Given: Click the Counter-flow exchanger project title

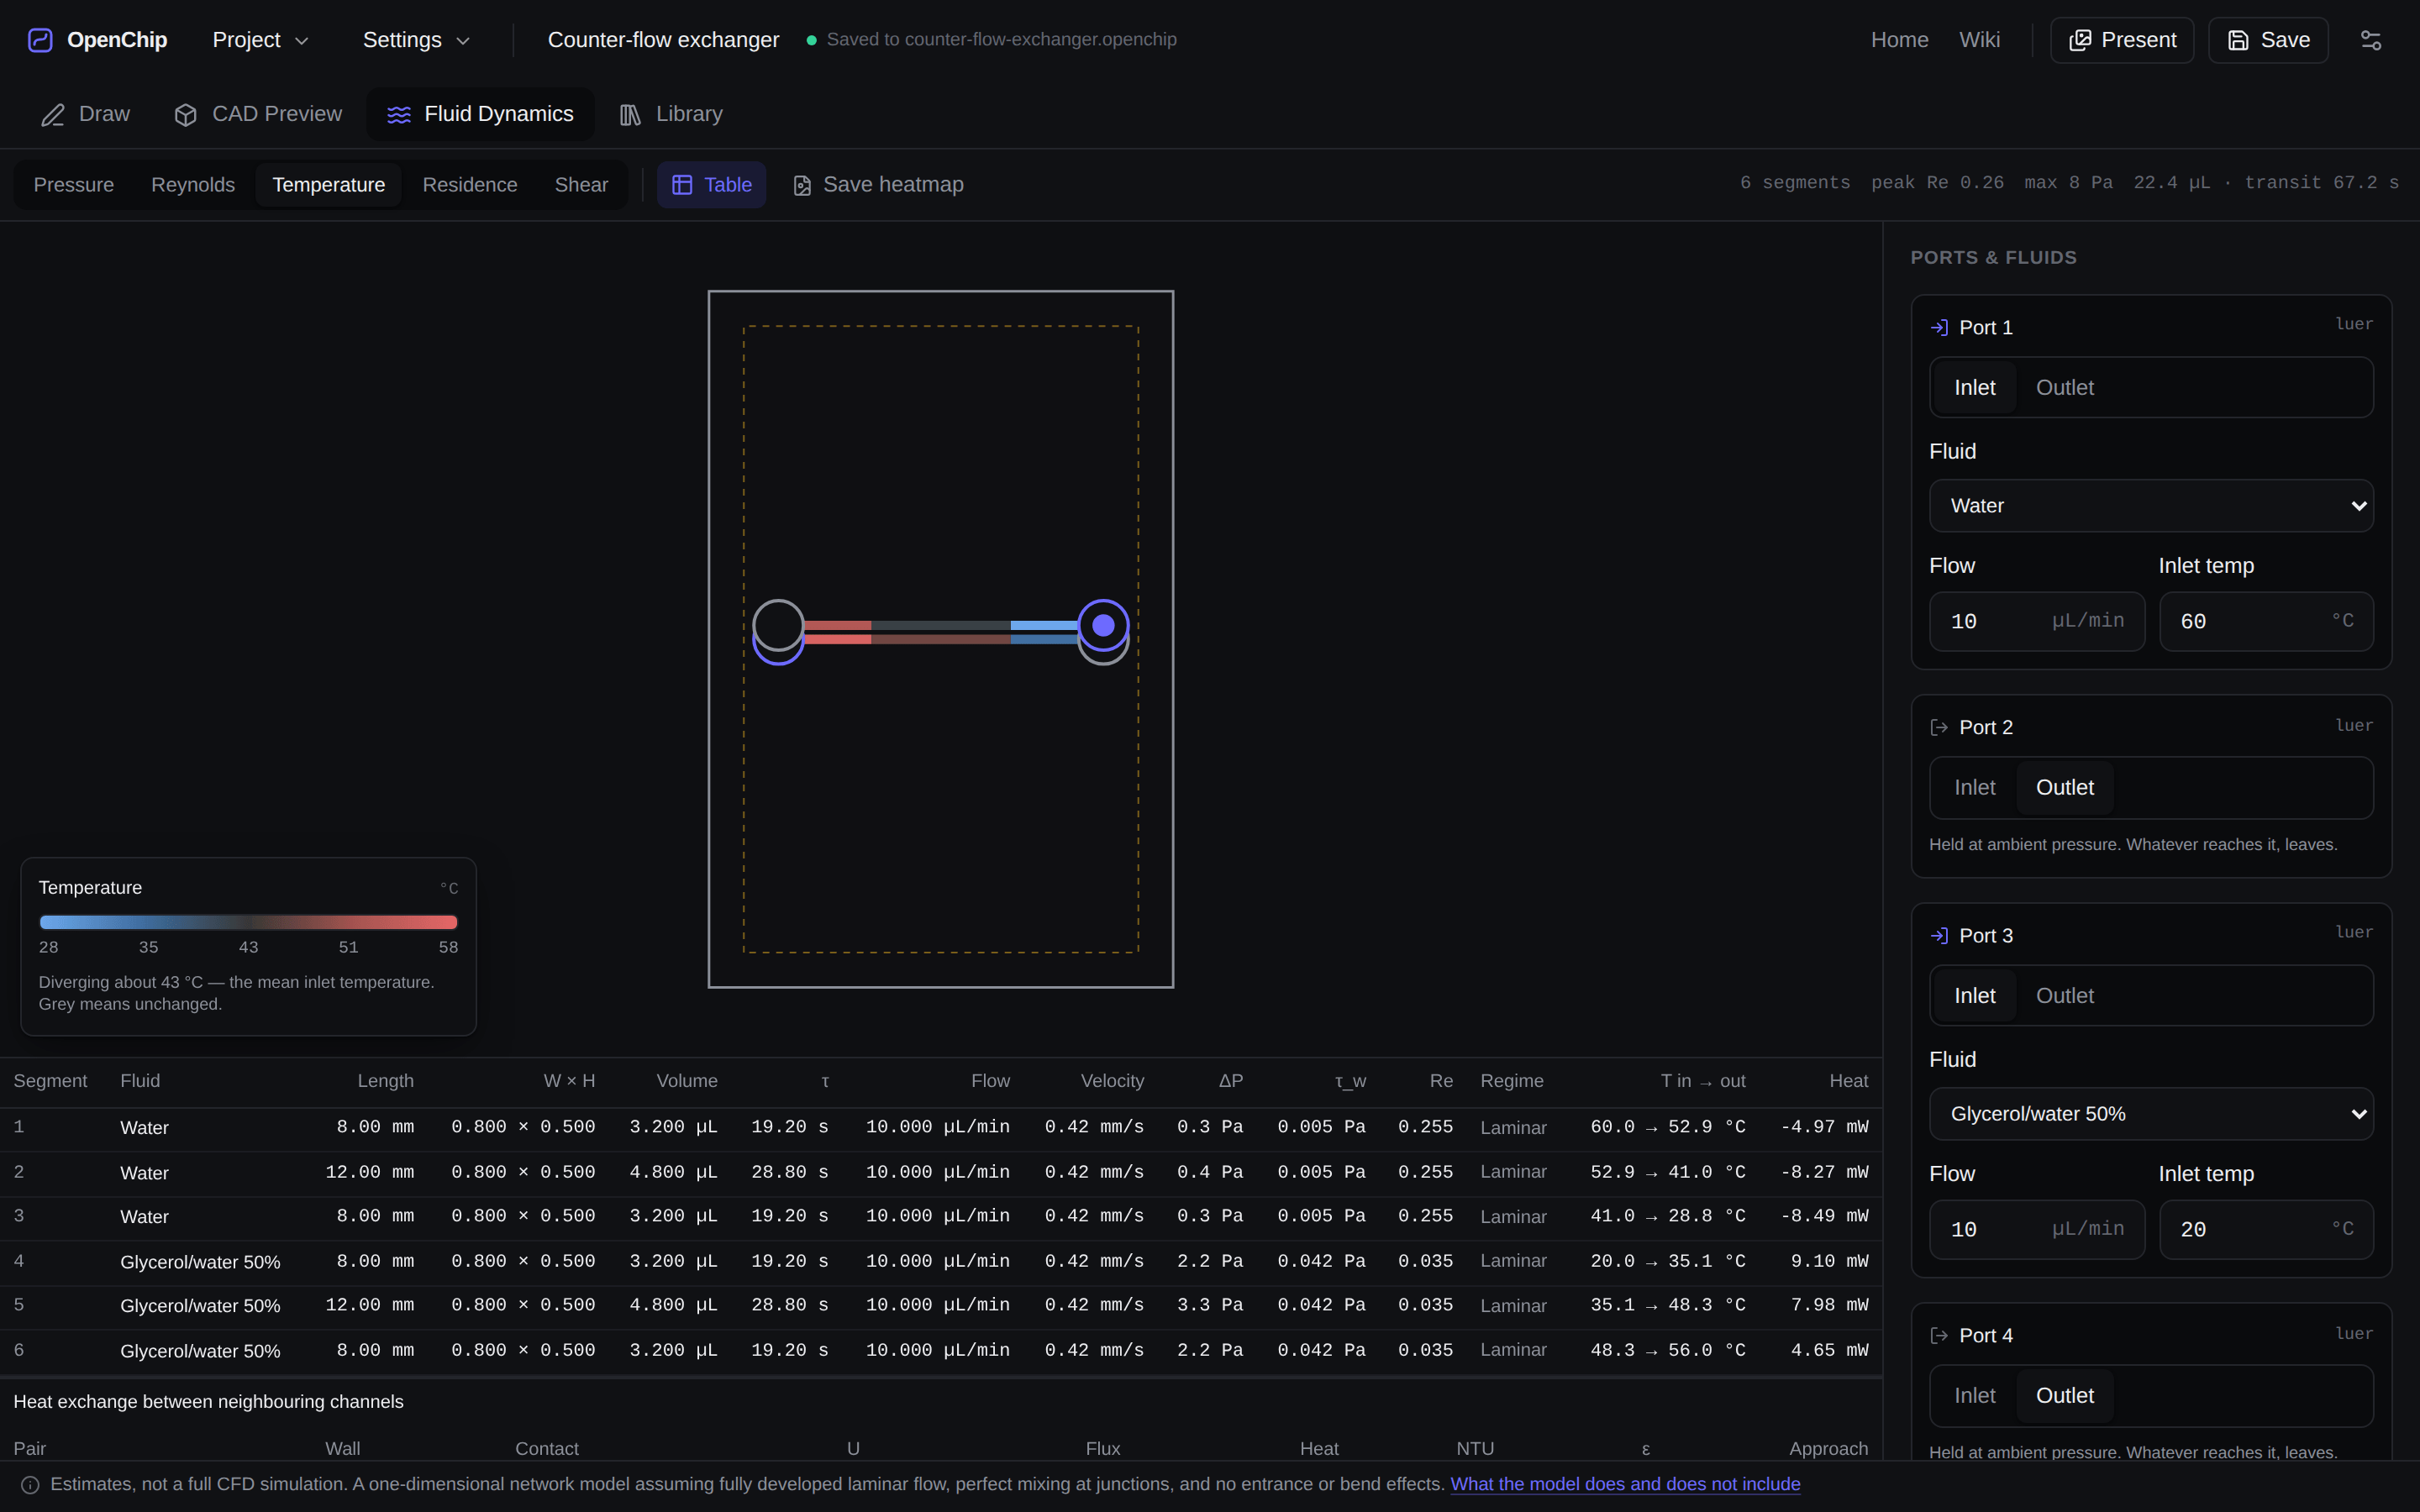Looking at the screenshot, I should [x=663, y=40].
